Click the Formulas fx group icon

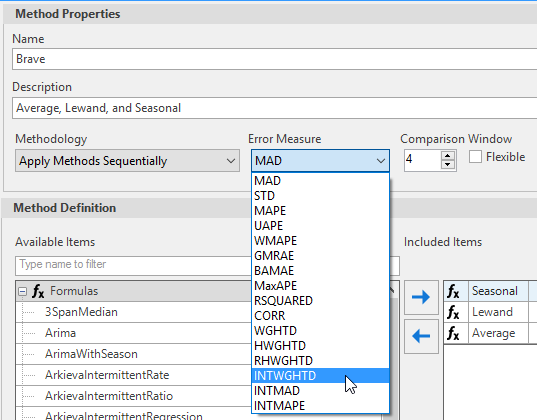38,292
